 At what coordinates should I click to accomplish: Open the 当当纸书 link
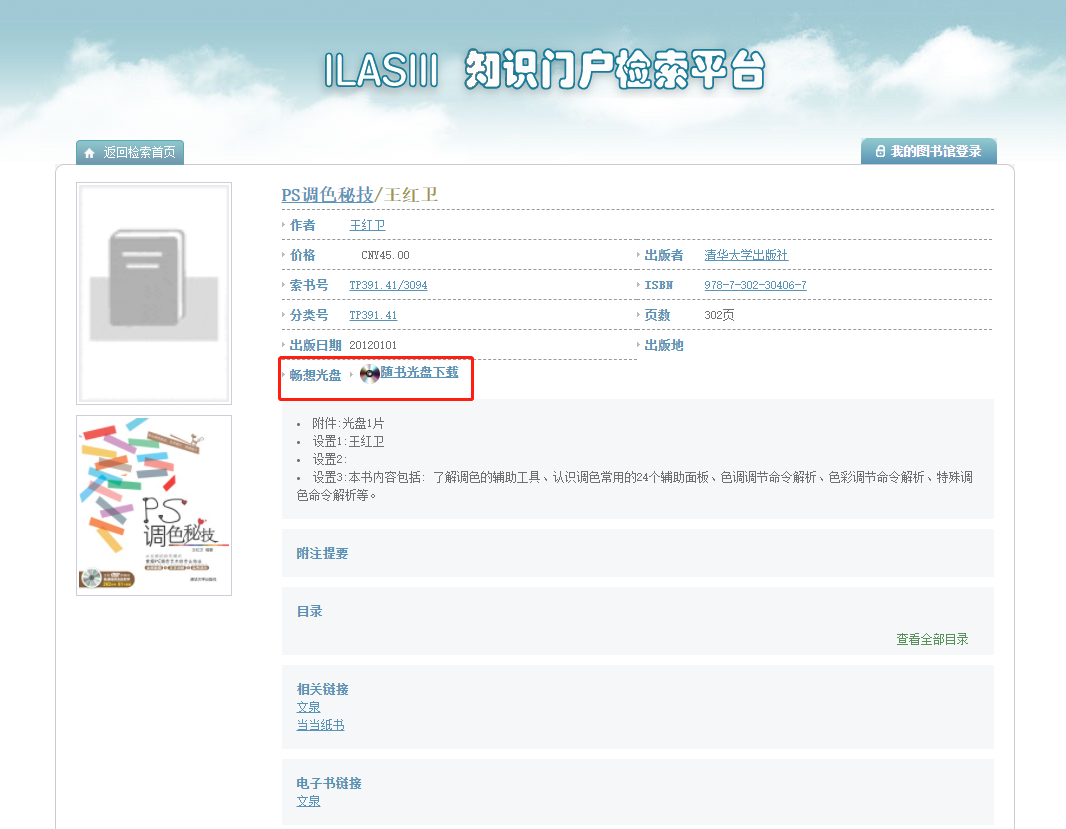(320, 726)
